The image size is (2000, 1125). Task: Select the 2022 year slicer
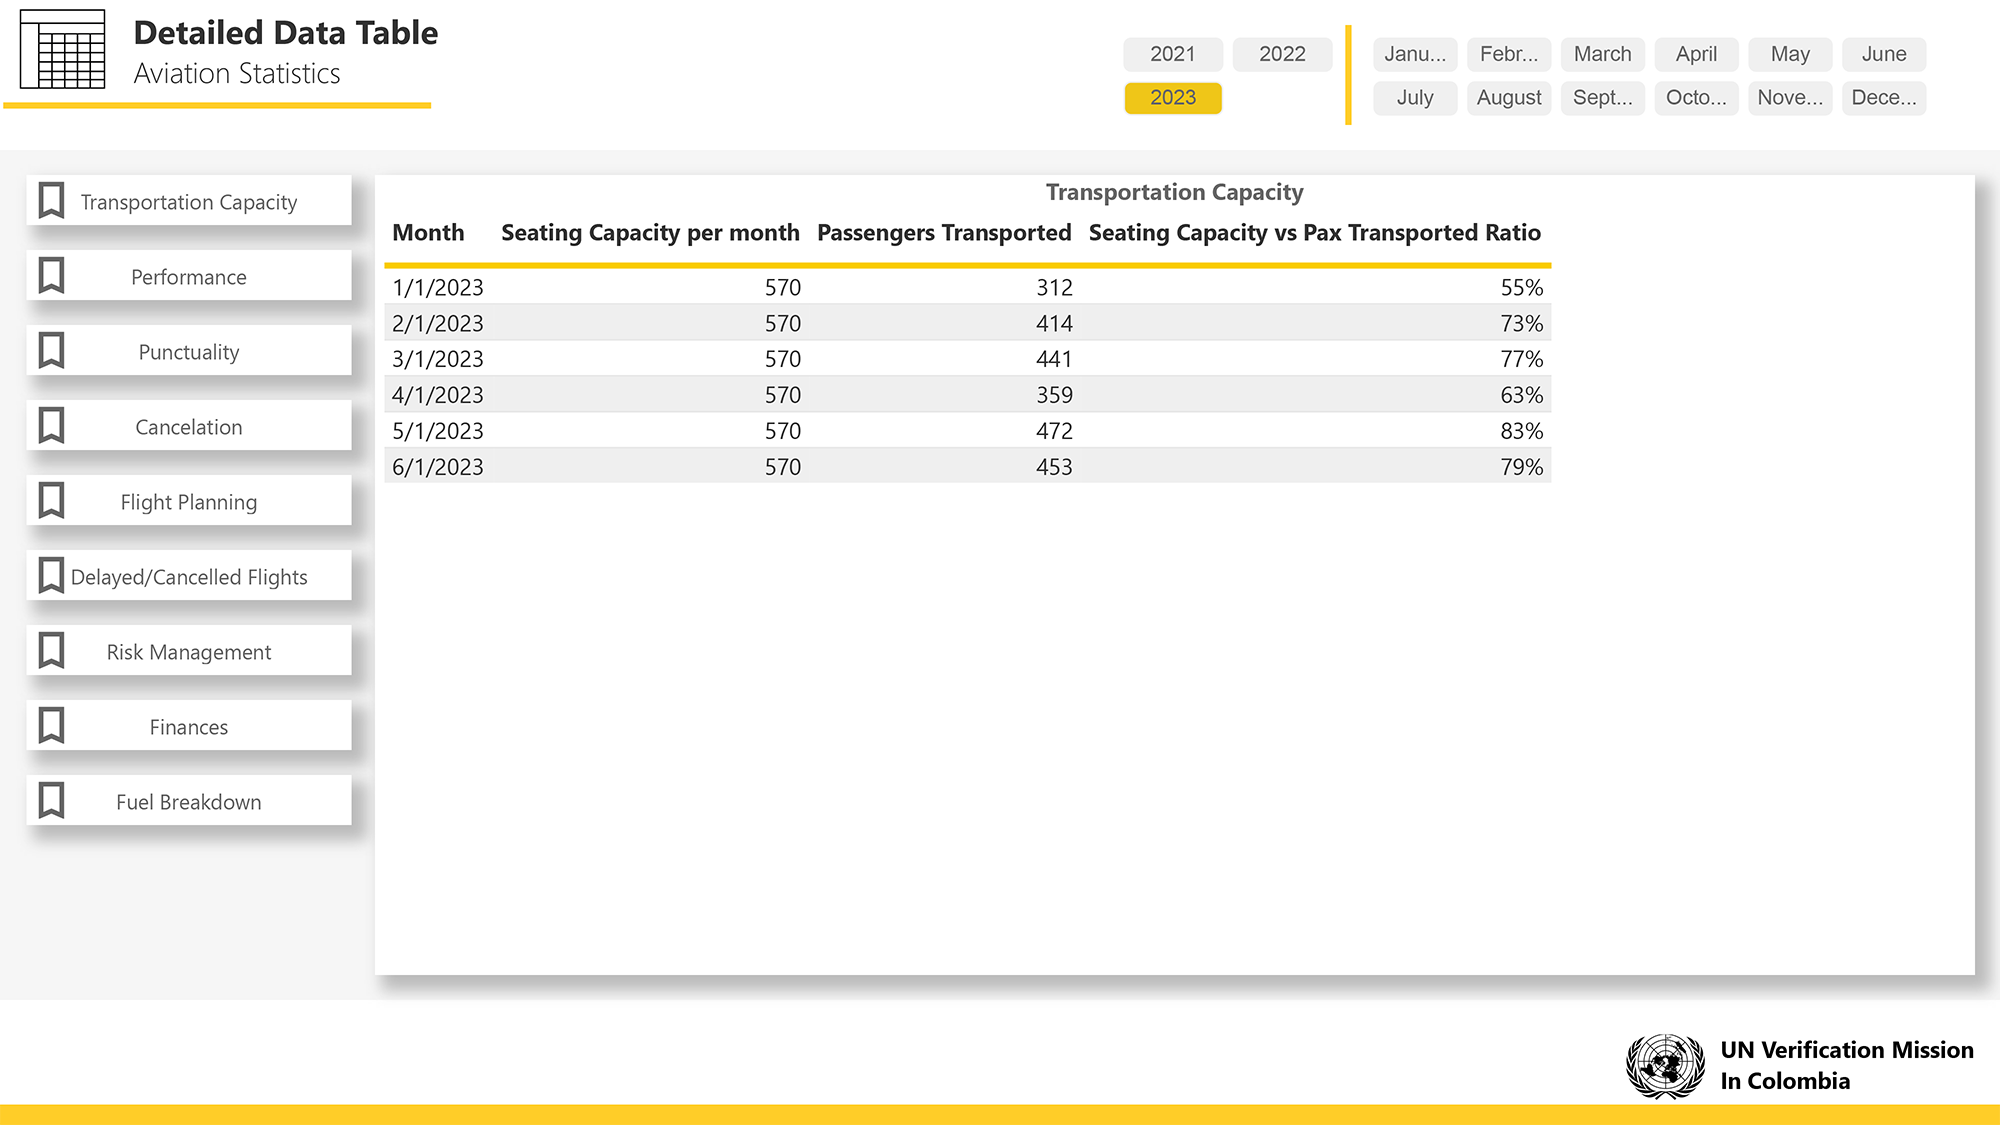click(1282, 54)
